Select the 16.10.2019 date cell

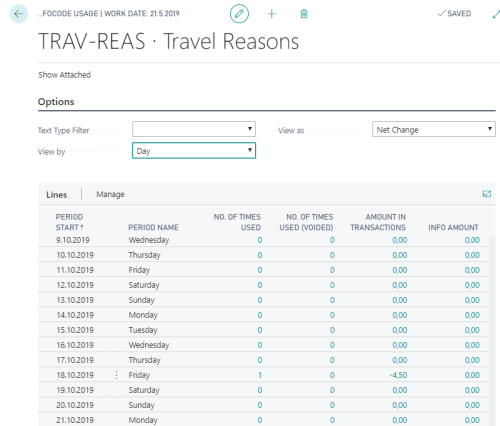click(75, 345)
